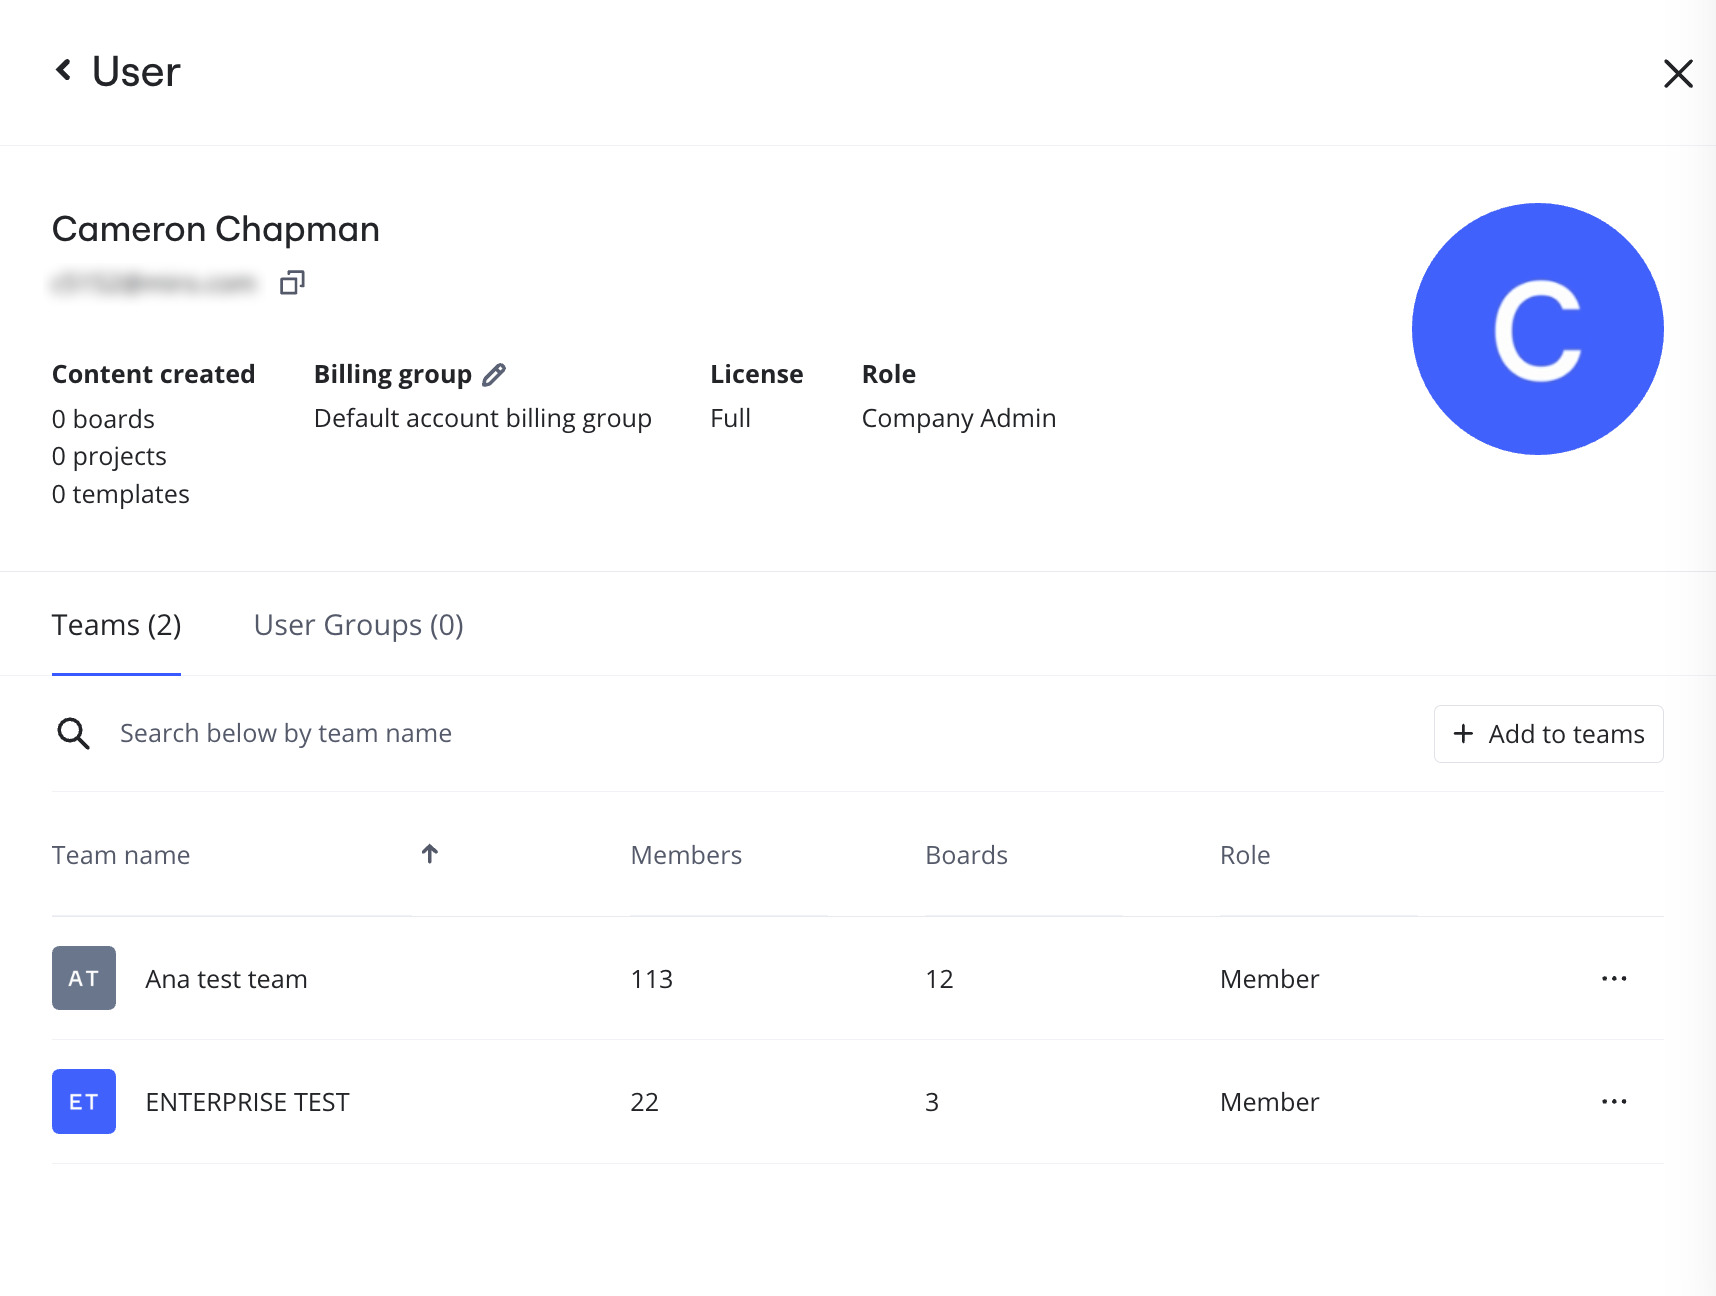Edit the Billing group with pencil icon
This screenshot has height=1296, width=1716.
[x=494, y=375]
